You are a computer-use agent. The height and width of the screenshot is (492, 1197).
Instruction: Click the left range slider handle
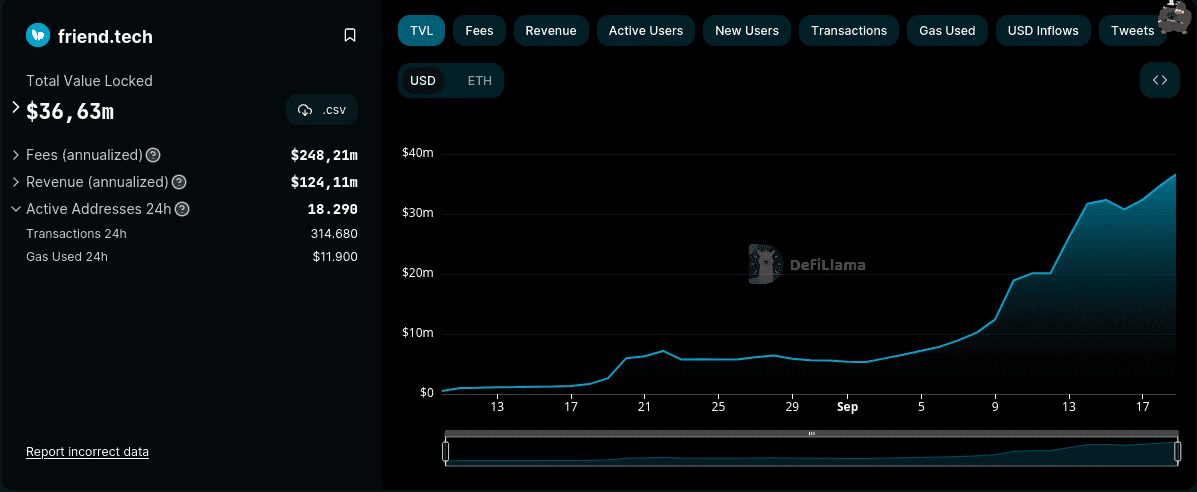[x=446, y=452]
